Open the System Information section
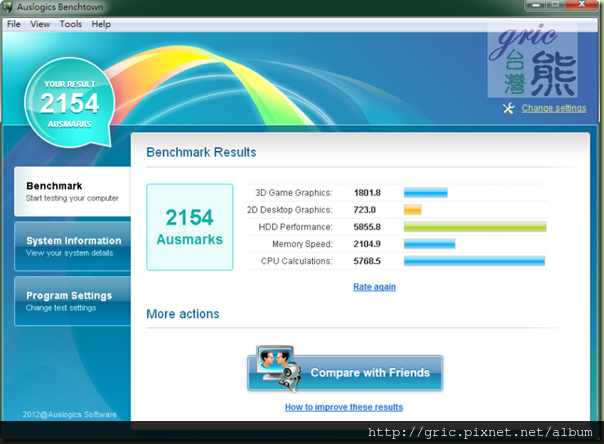 click(x=72, y=246)
